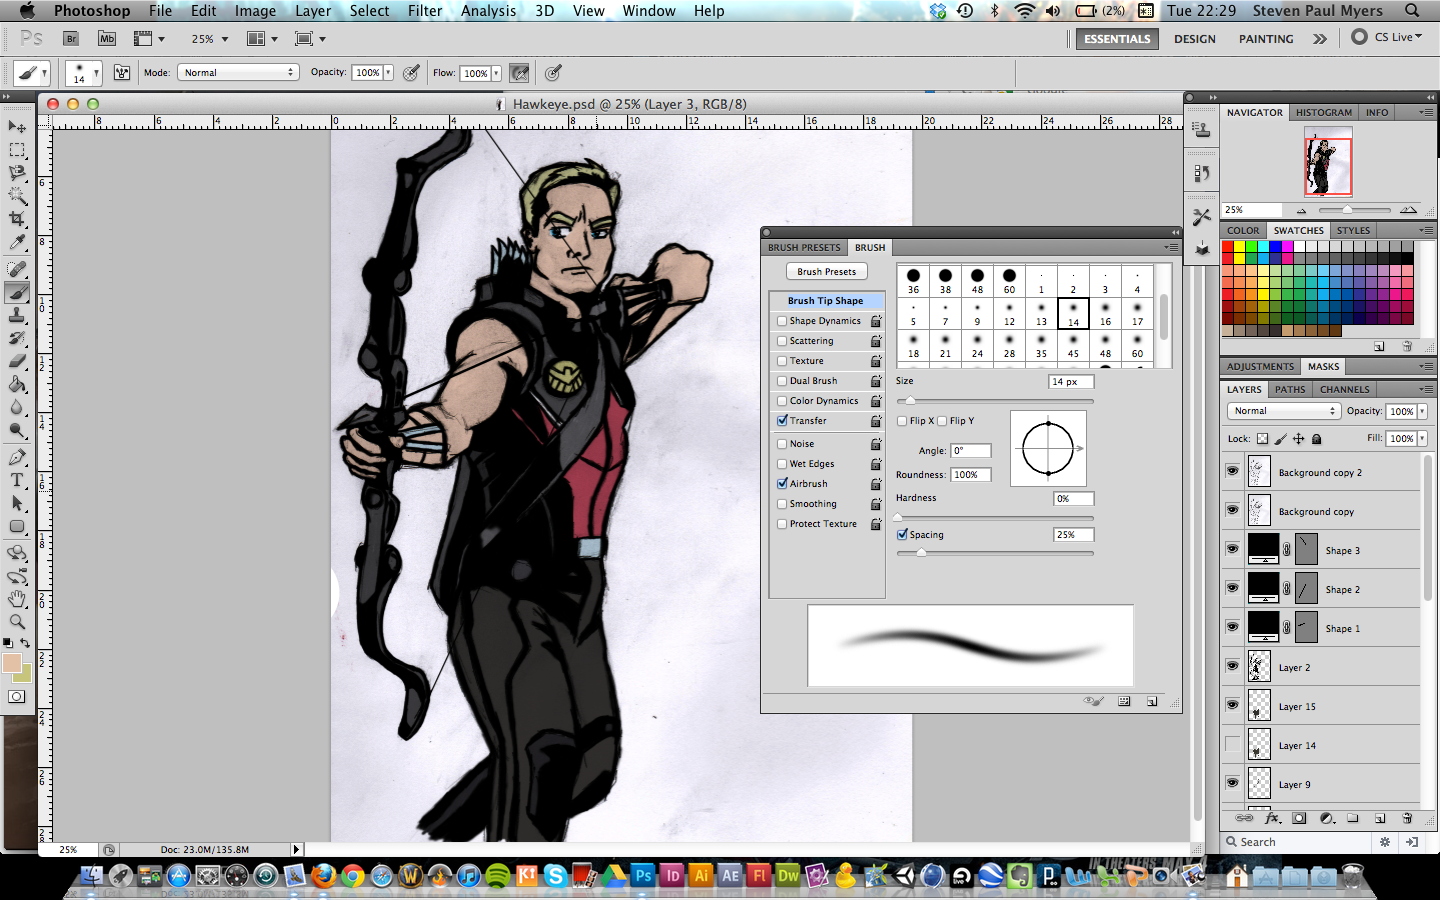Uncheck the Spacing checkbox
The image size is (1440, 900).
click(x=902, y=535)
